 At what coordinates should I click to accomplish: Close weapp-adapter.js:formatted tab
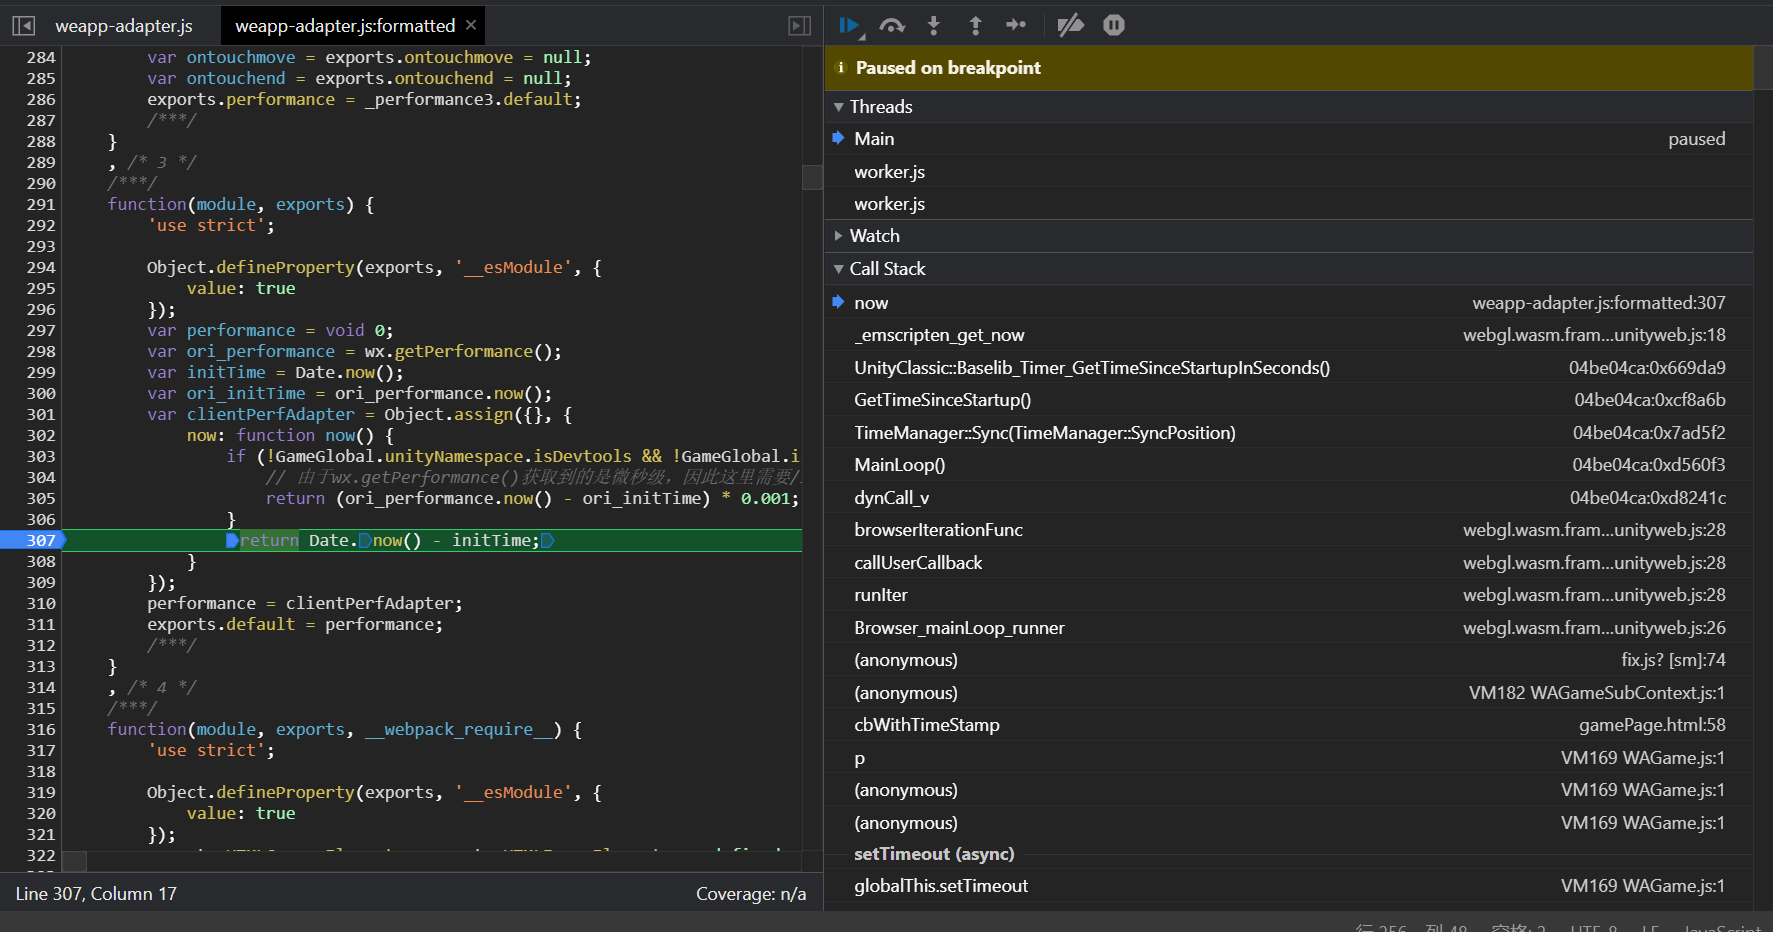[471, 24]
